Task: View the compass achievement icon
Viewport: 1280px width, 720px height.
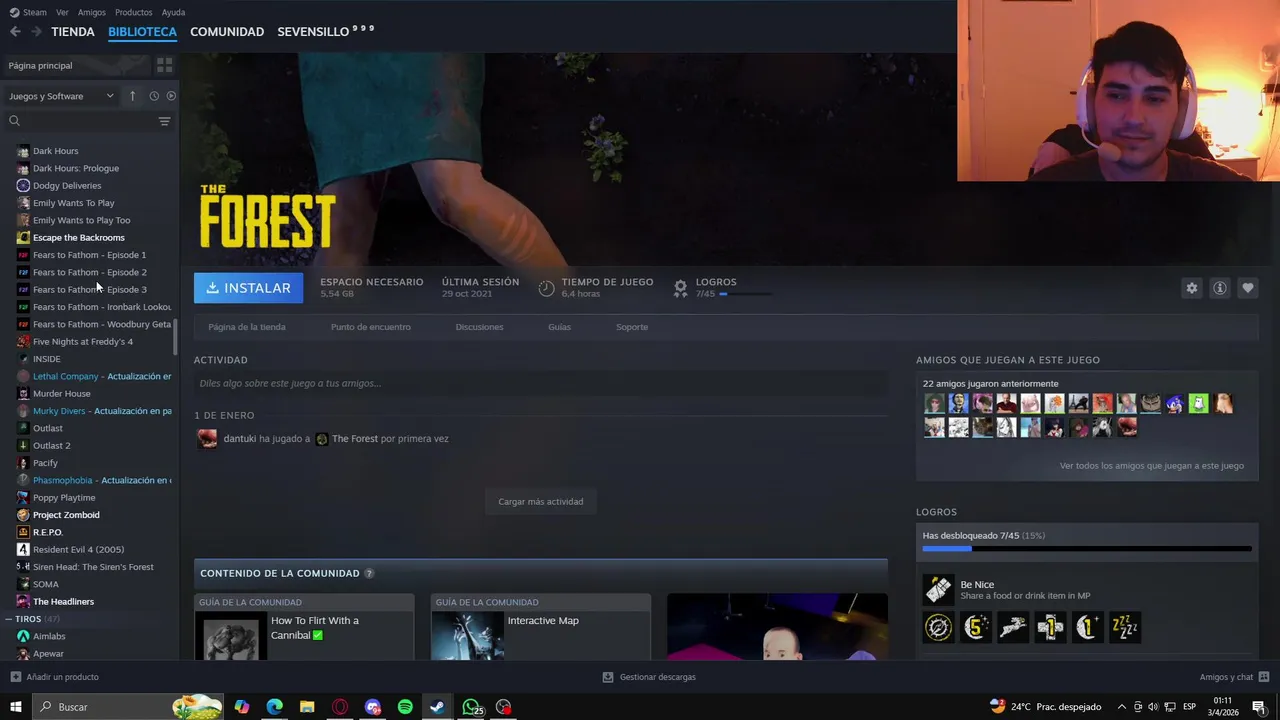Action: click(x=938, y=627)
